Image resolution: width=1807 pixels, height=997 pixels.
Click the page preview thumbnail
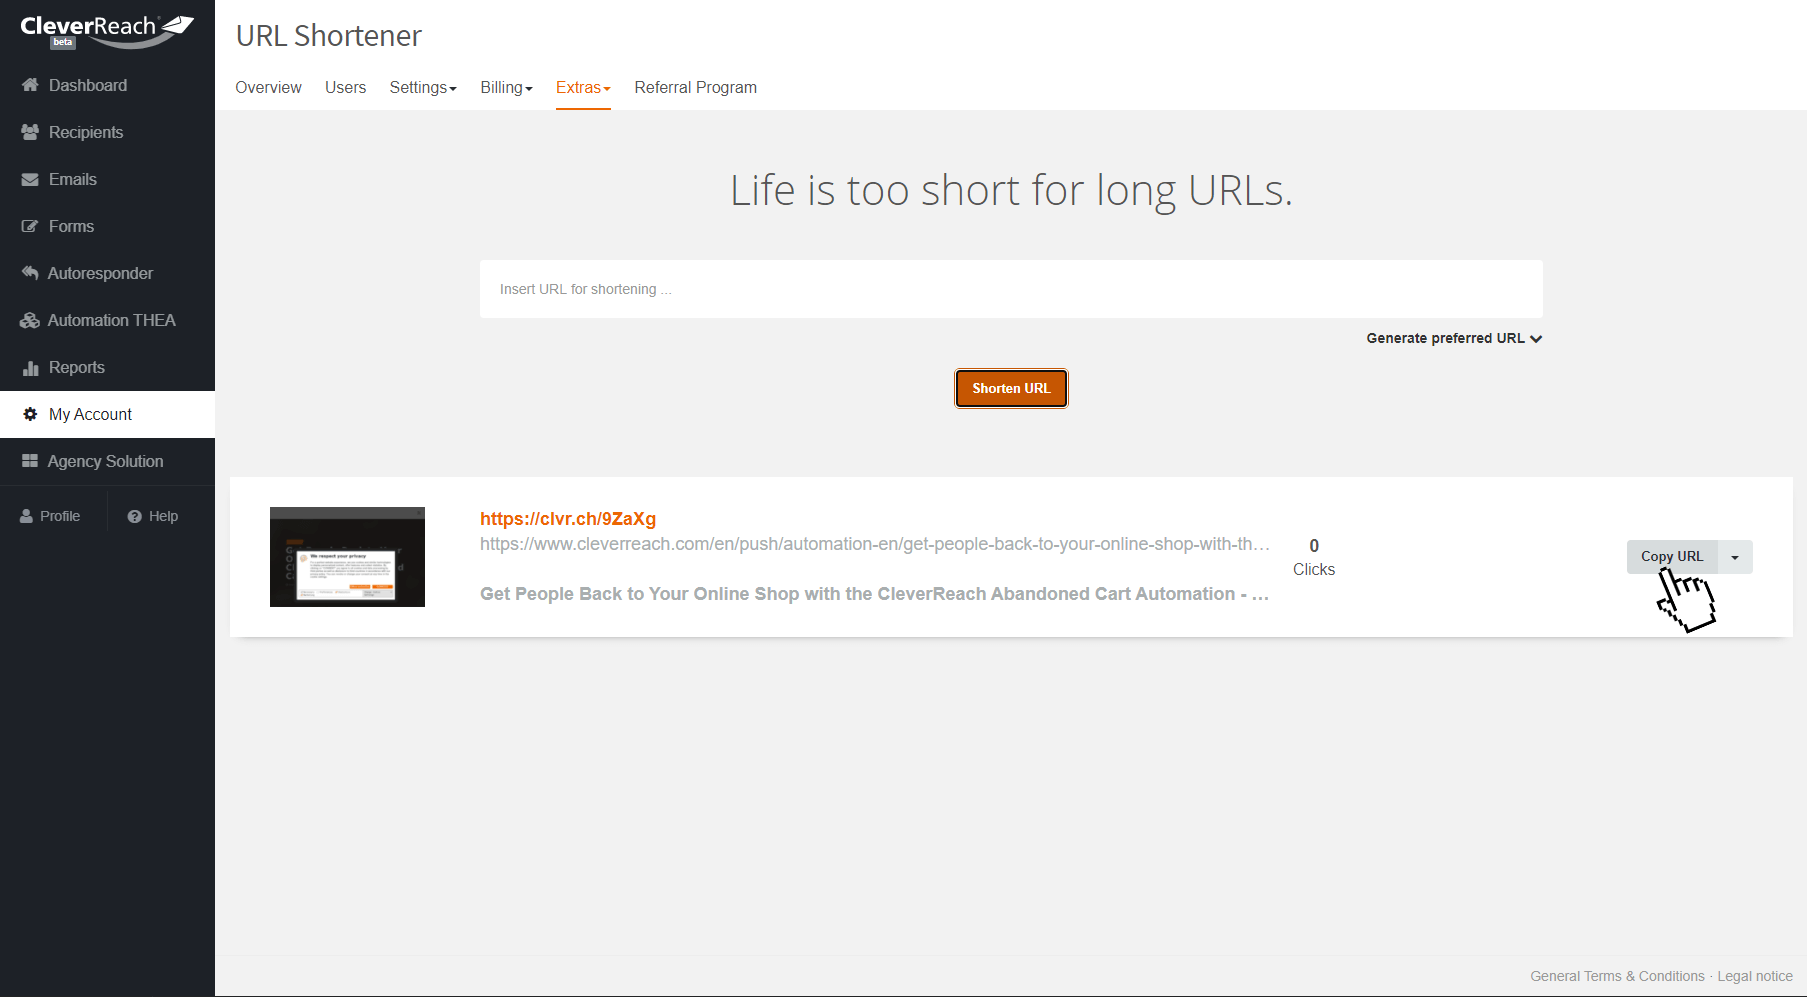[347, 557]
